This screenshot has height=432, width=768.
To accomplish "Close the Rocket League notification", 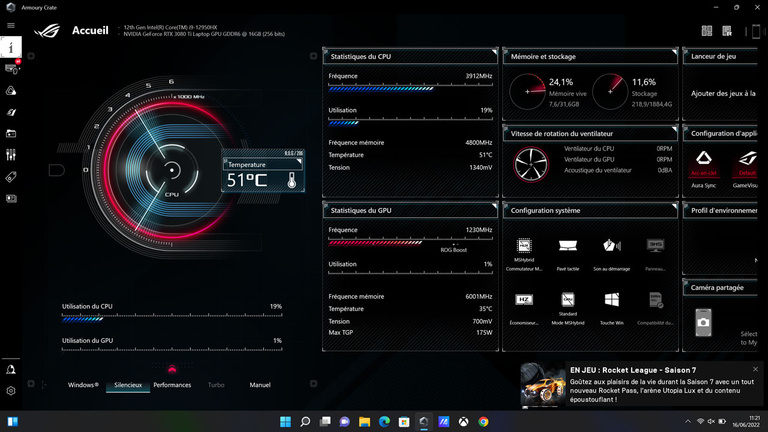I will 755,369.
